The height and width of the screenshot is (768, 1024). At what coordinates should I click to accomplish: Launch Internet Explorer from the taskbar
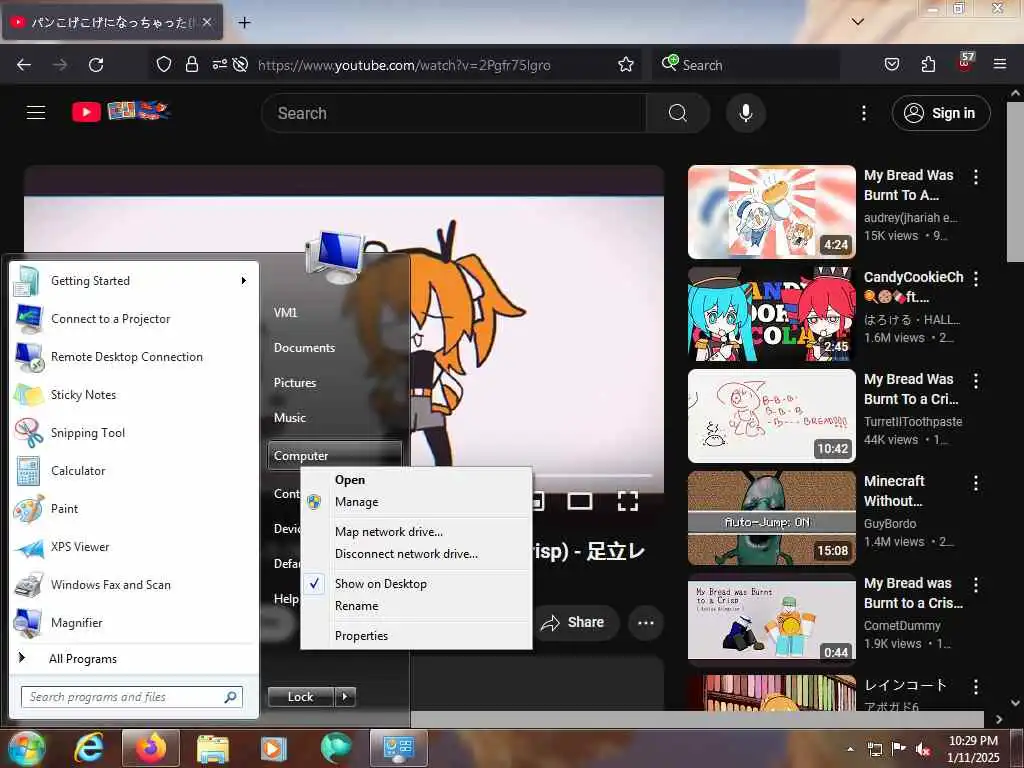[89, 748]
